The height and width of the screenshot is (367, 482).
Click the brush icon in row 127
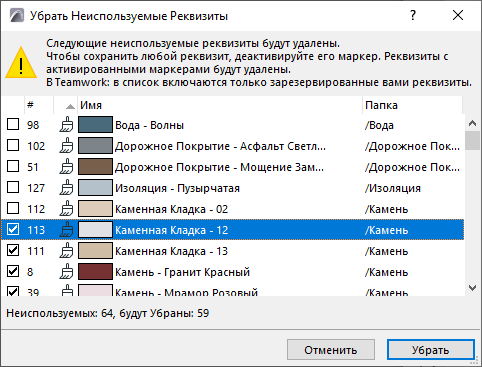[67, 188]
